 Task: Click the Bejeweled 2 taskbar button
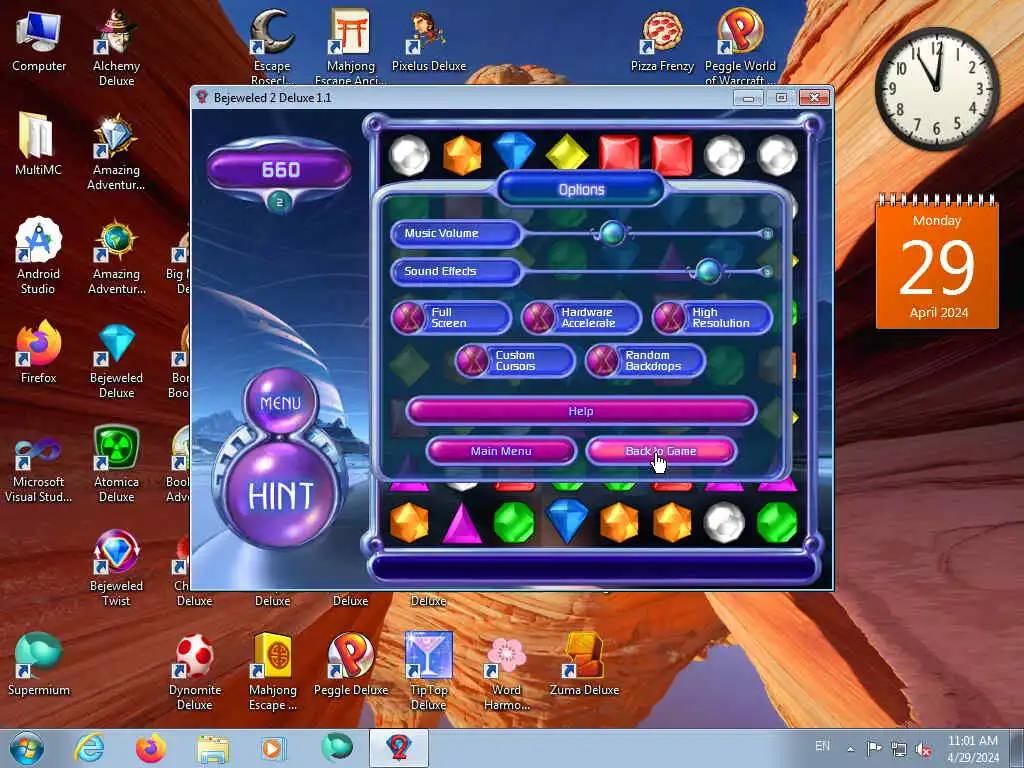(399, 748)
